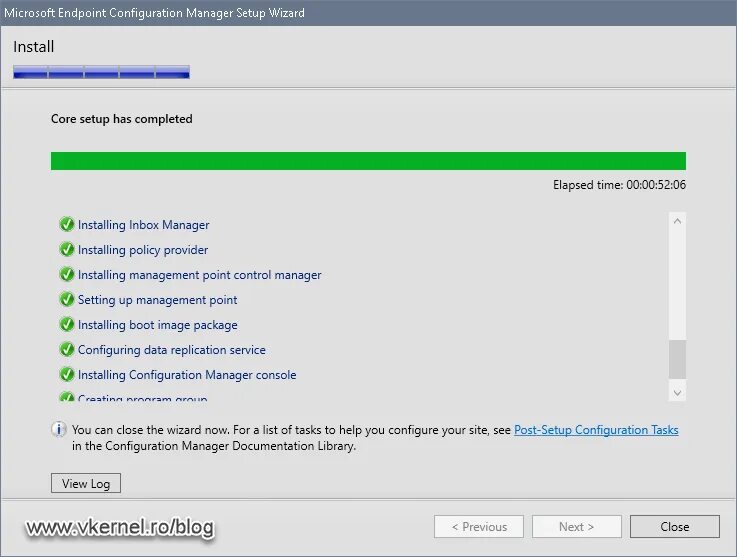Click the scroll down arrow of task list

(677, 392)
